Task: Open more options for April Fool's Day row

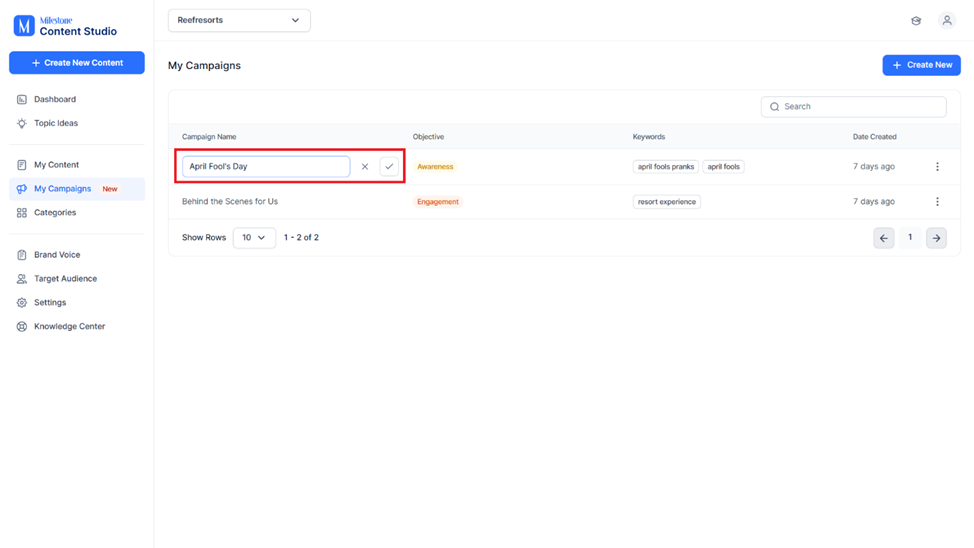Action: 937,167
